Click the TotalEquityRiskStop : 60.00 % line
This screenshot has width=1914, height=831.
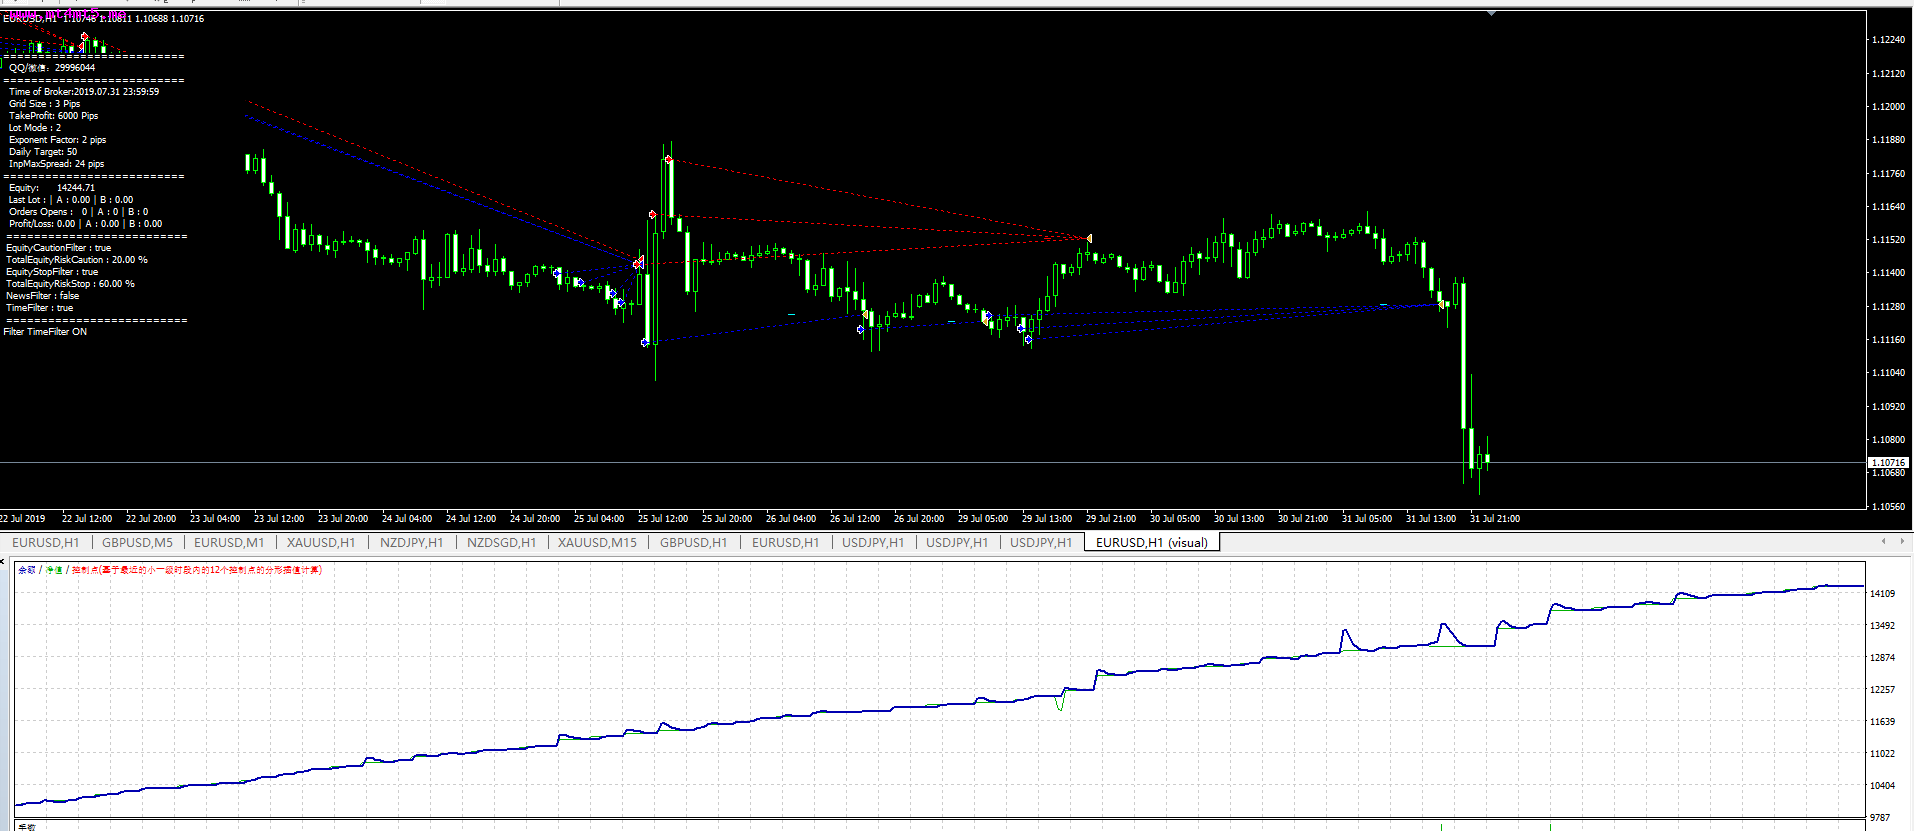coord(70,284)
